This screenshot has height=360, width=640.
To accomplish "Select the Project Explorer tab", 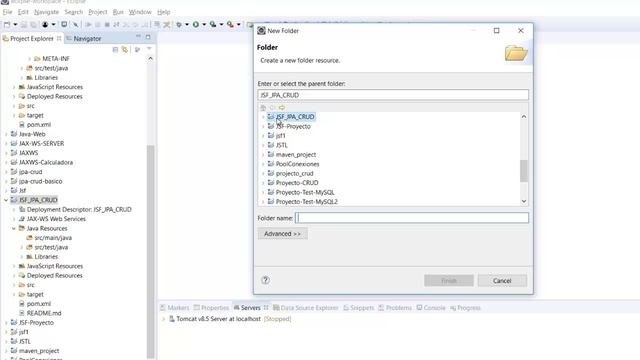I will [32, 38].
